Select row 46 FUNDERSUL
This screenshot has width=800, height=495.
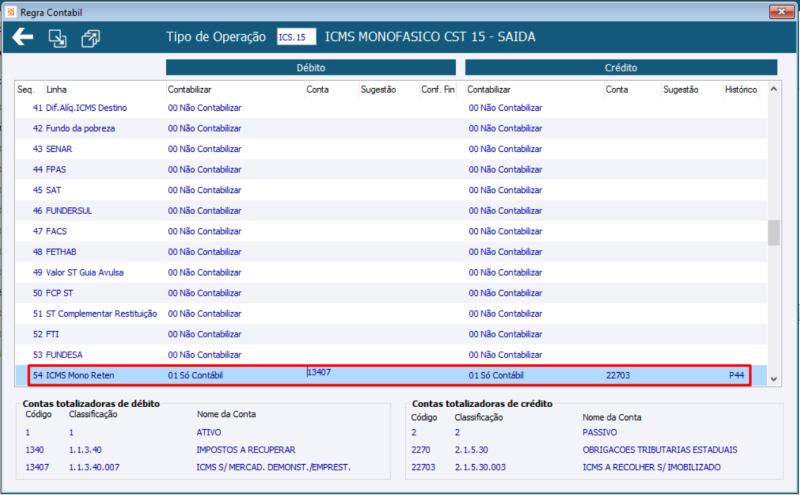(x=391, y=210)
